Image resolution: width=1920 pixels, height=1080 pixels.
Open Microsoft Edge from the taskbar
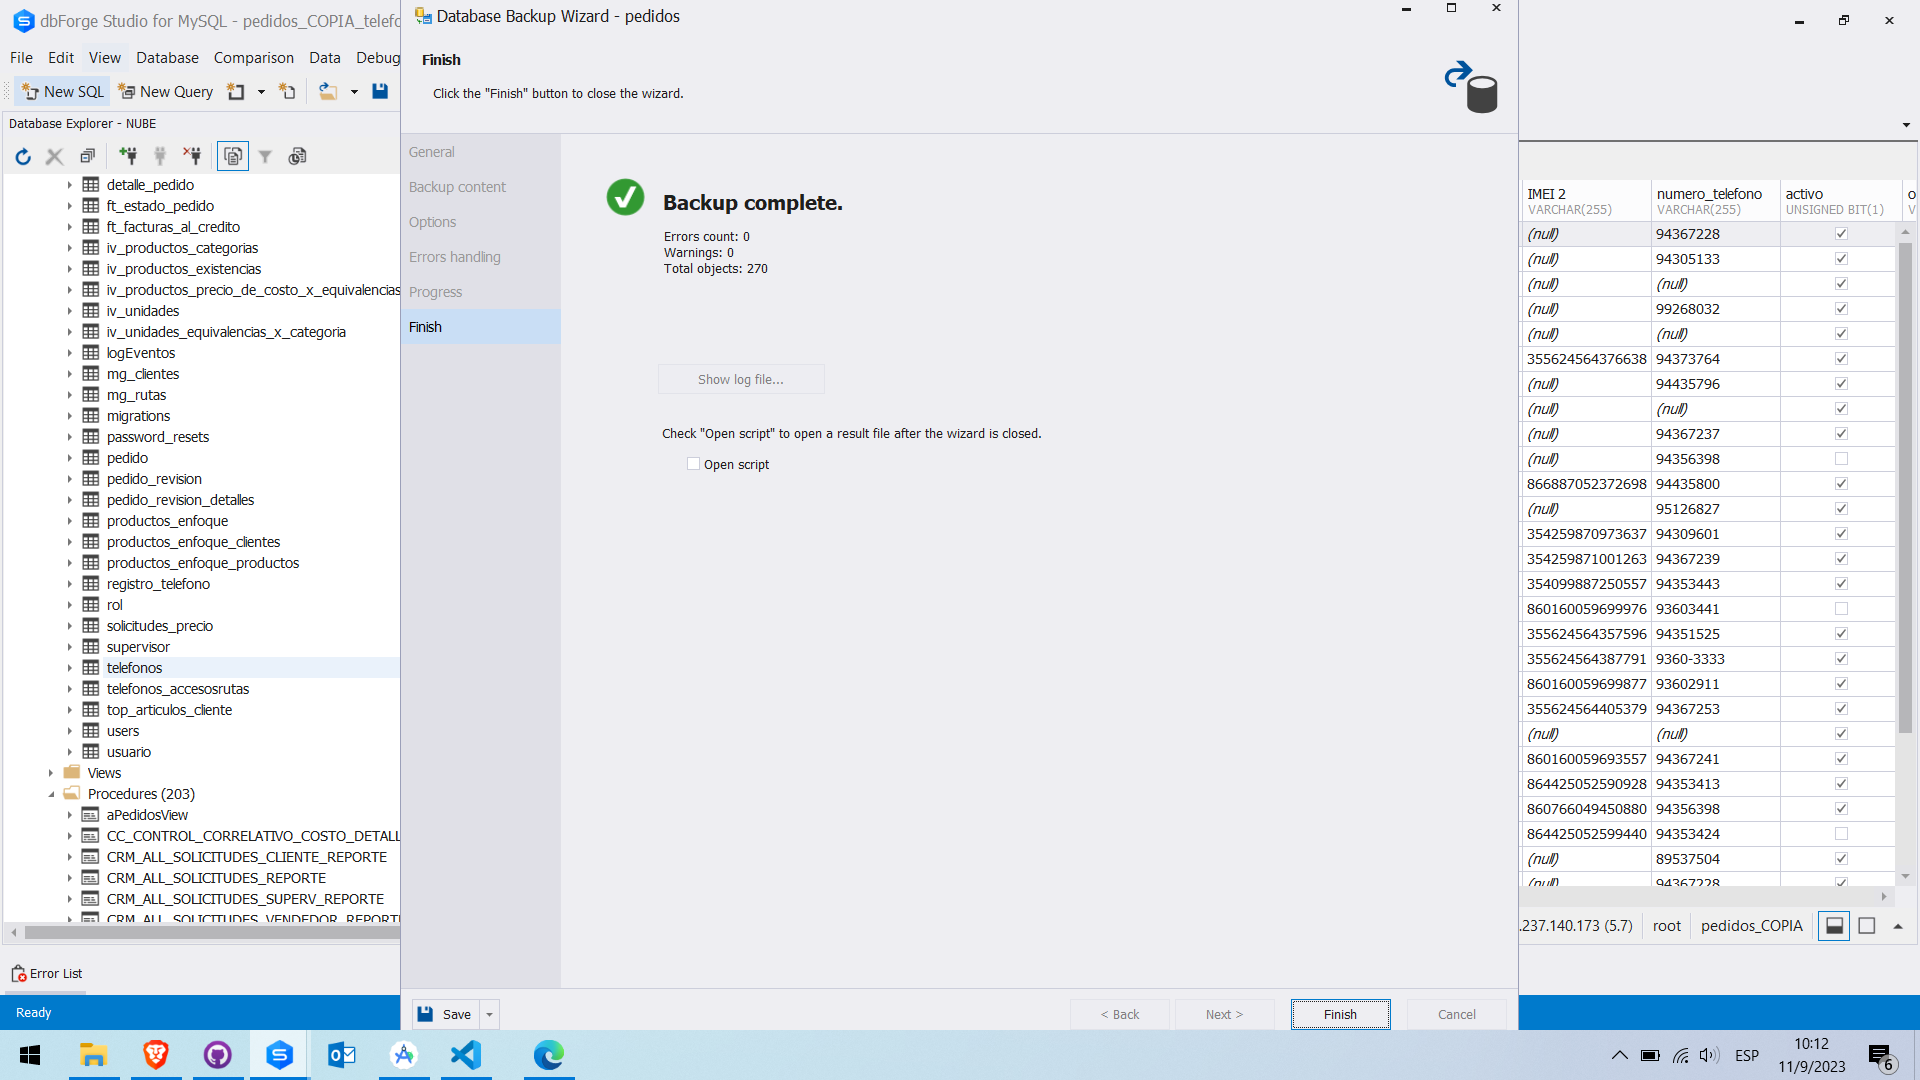549,1055
